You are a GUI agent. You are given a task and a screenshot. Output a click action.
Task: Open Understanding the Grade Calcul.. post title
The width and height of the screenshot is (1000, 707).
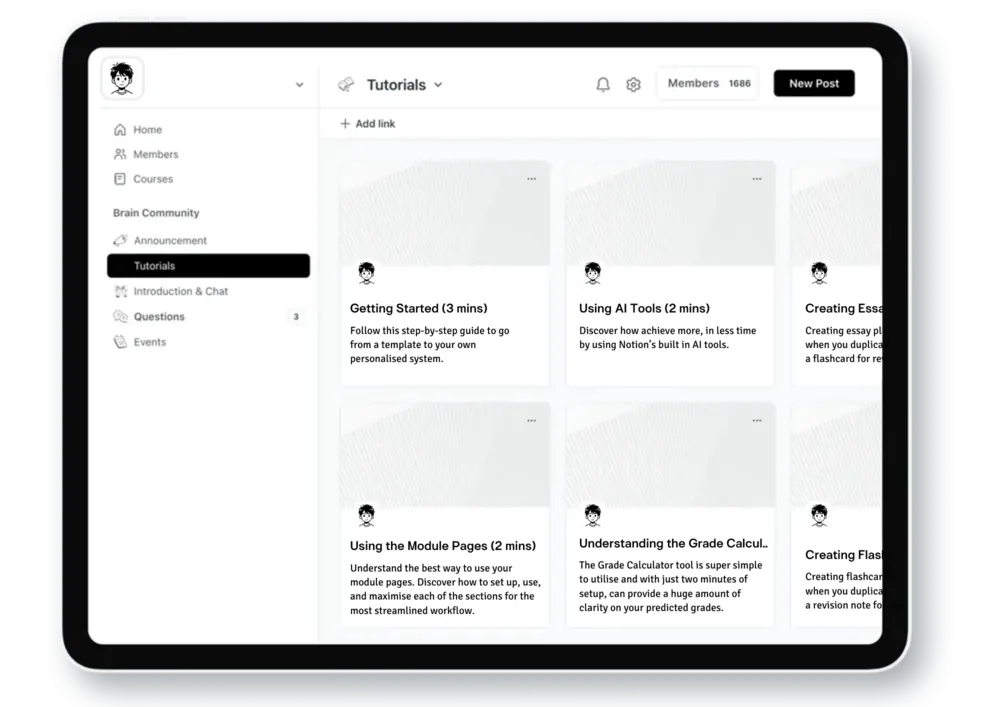673,543
